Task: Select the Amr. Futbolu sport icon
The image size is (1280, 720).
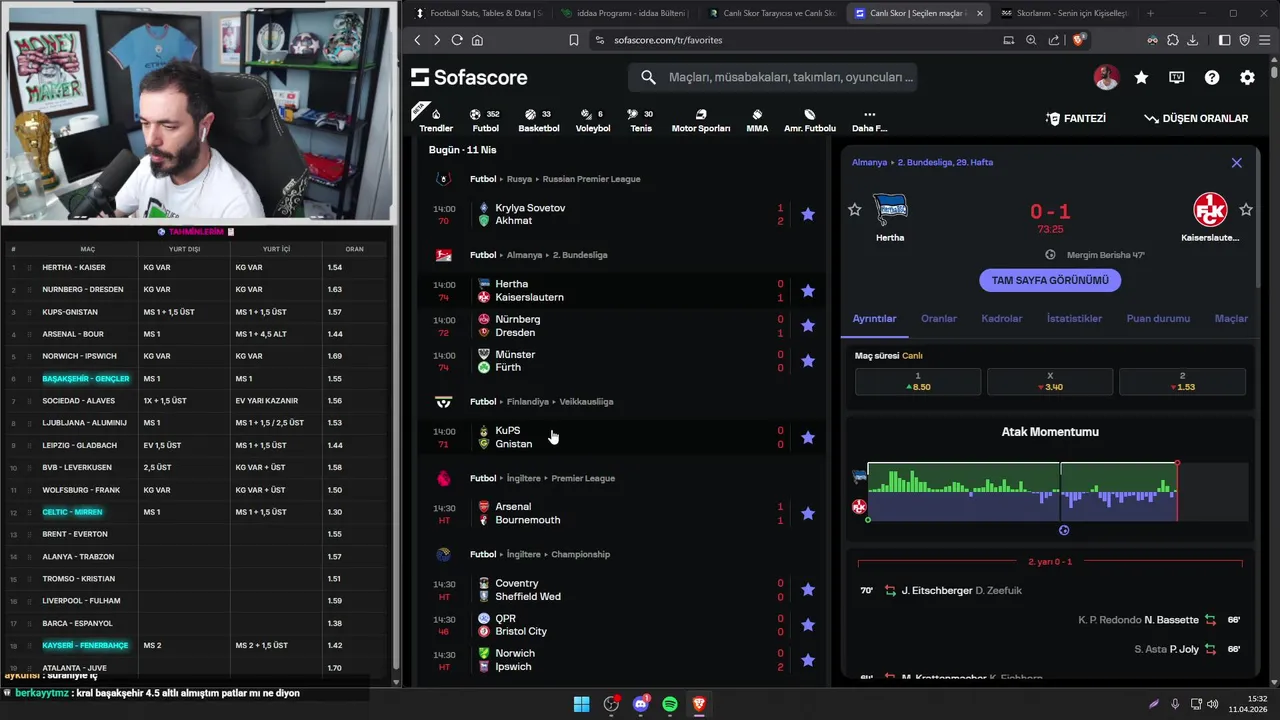Action: (809, 120)
